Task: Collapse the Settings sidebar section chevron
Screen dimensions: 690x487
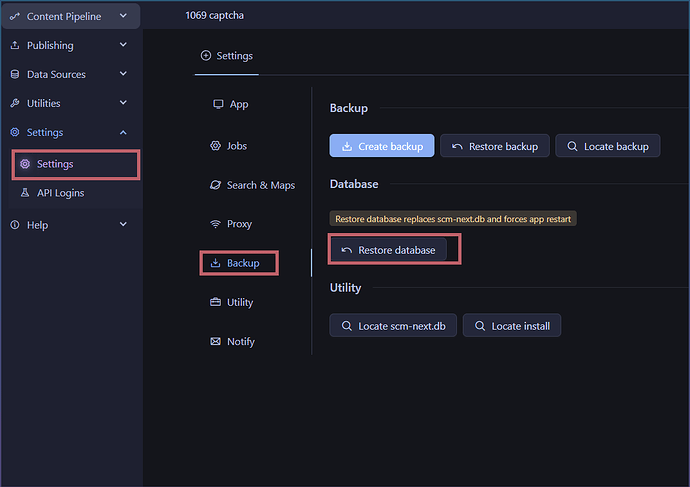Action: coord(123,132)
